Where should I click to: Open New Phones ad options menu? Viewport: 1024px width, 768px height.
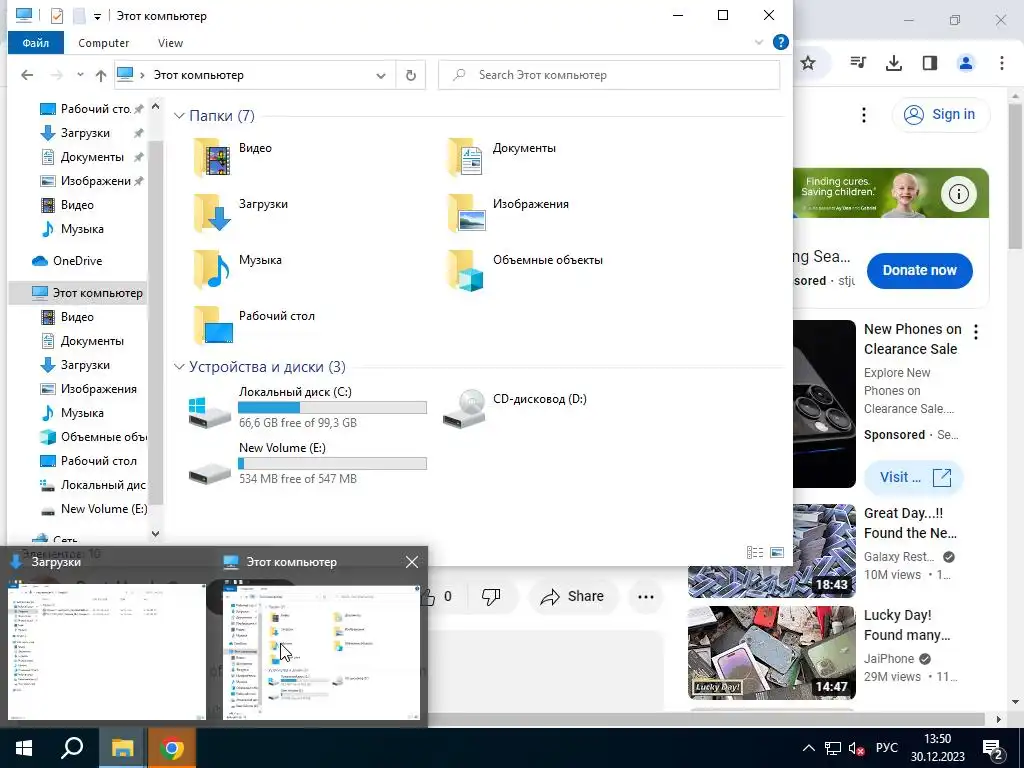pos(976,332)
